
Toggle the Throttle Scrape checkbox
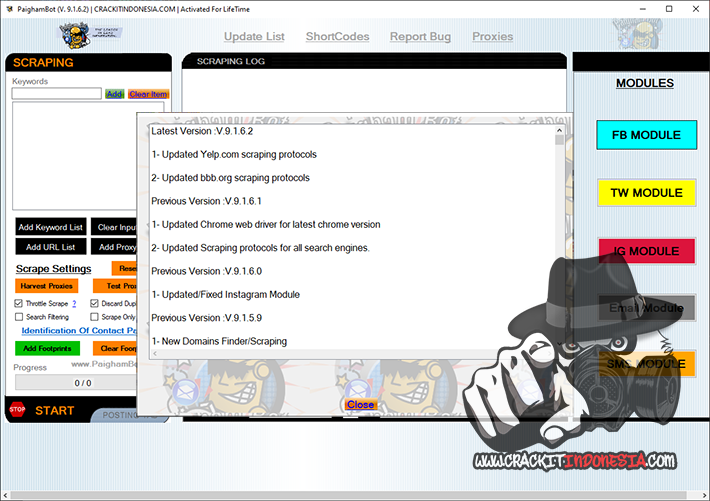(x=19, y=303)
